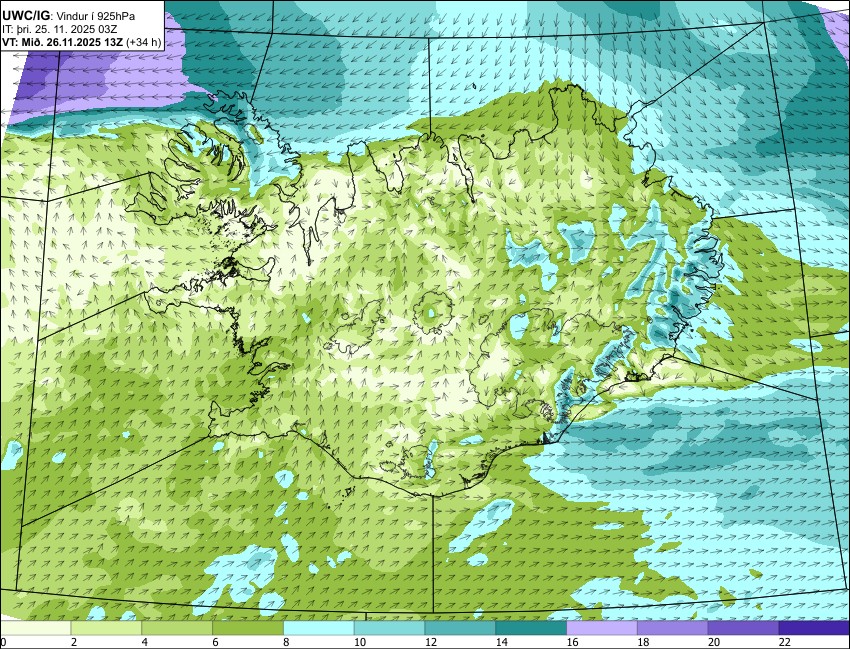Screen dimensions: 850x649
Task: Click the legend label '12'
Action: tap(431, 642)
